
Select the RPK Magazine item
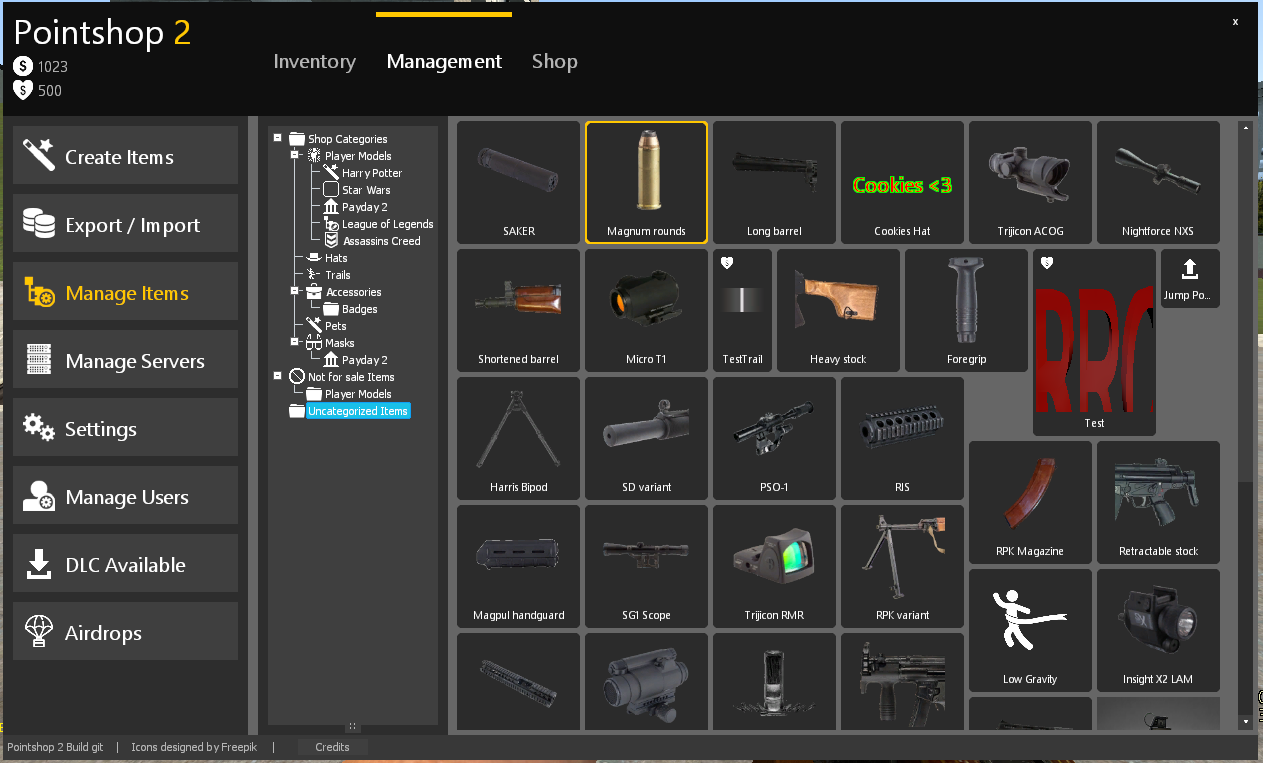pos(1031,502)
